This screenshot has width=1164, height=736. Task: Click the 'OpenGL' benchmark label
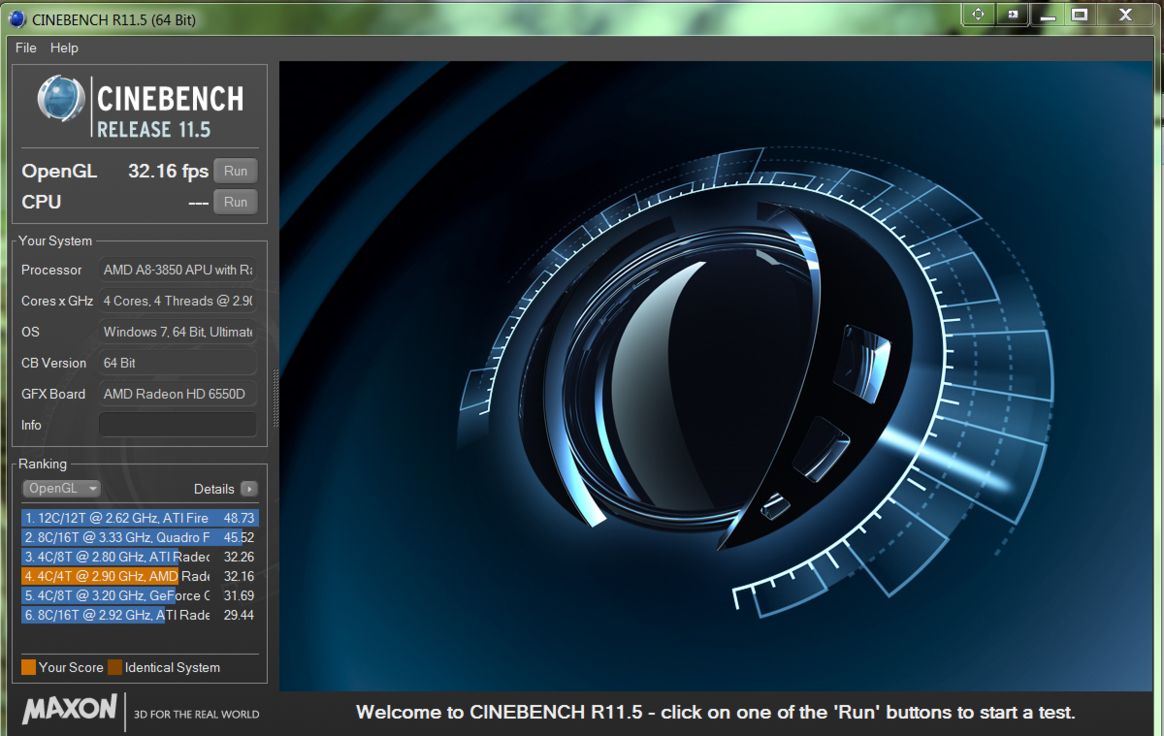pyautogui.click(x=59, y=171)
